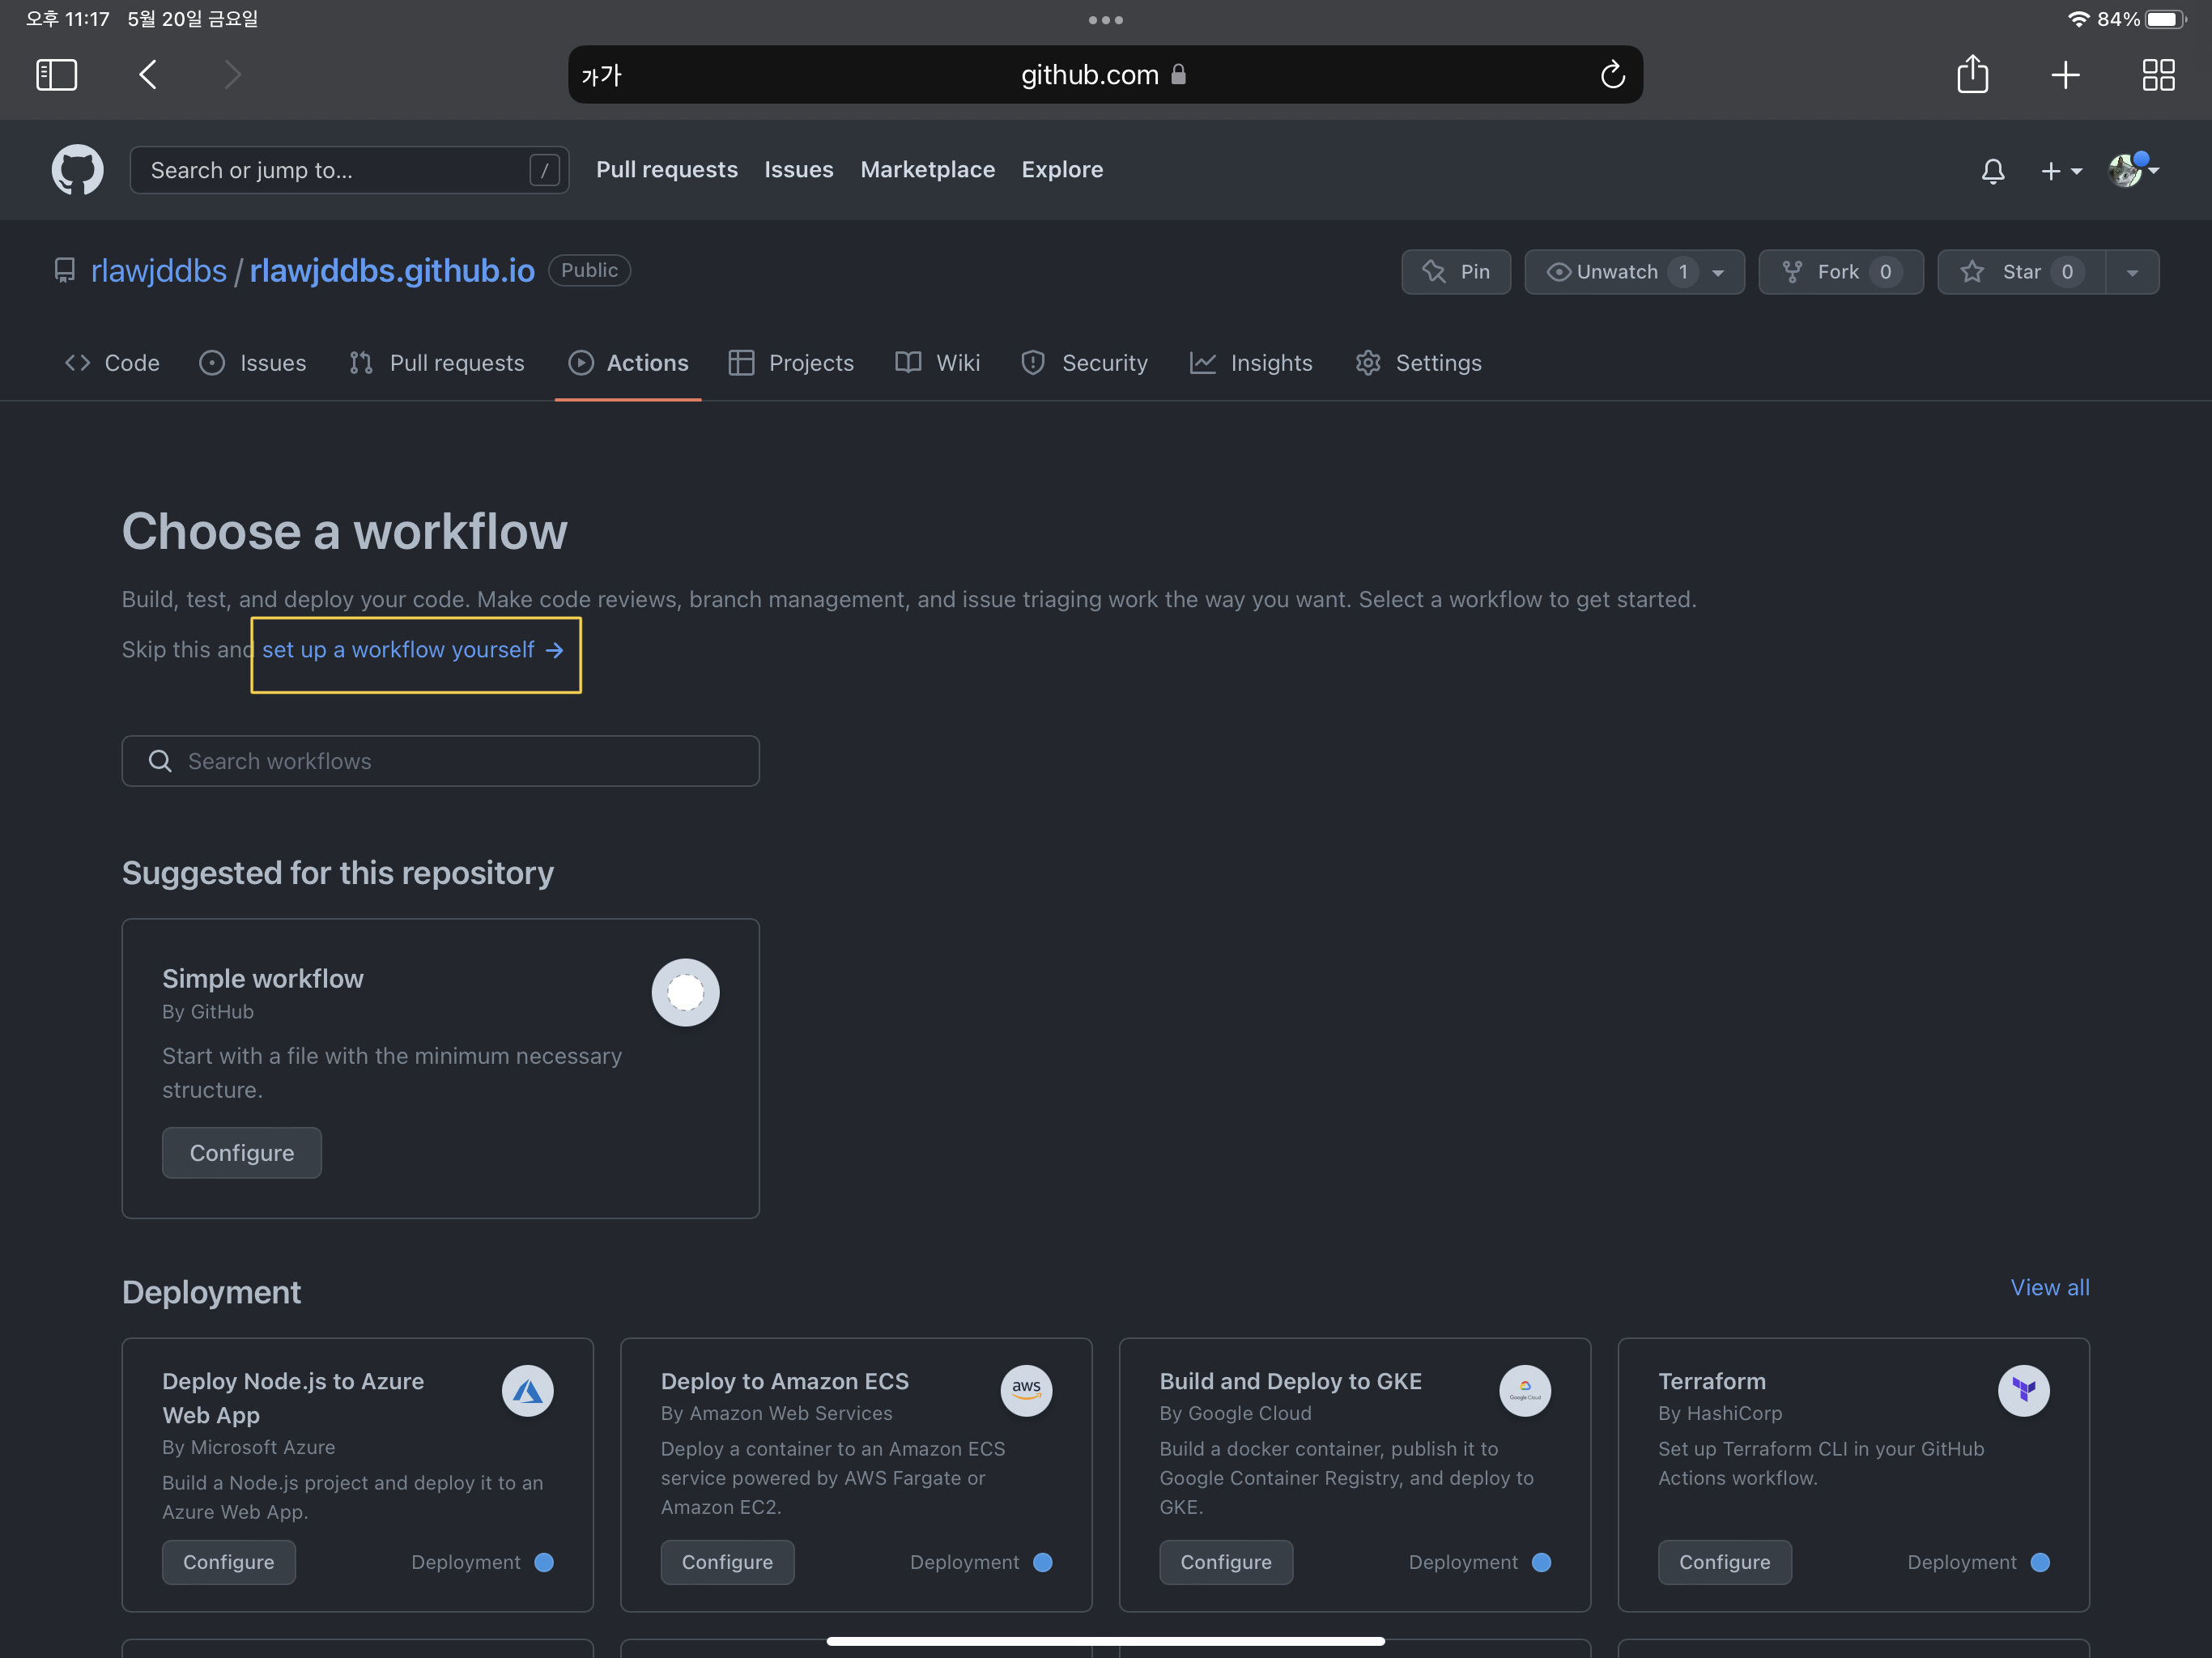Open the Safari share sheet icon

[x=1972, y=74]
